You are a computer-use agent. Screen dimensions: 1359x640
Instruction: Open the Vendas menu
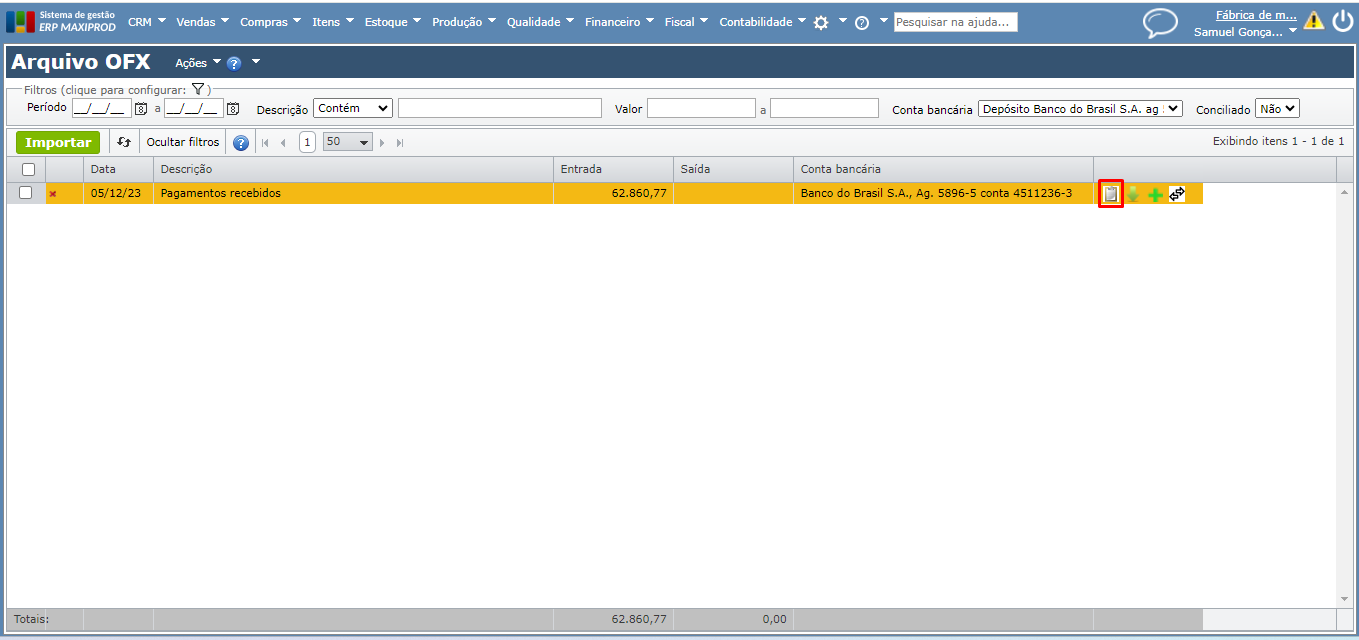click(202, 21)
